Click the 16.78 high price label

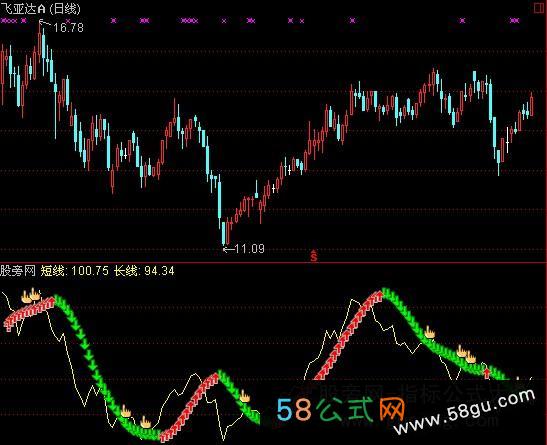coord(68,27)
